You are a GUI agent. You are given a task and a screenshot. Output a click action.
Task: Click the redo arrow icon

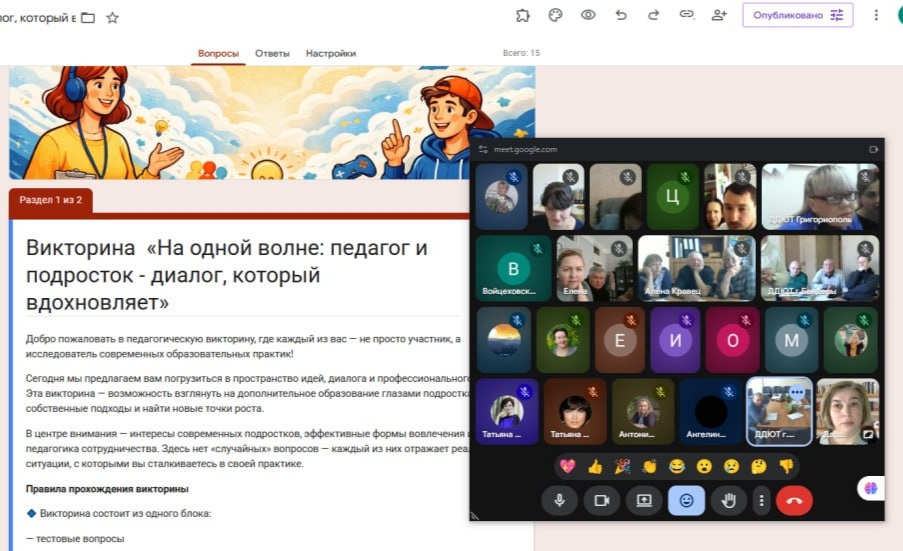pyautogui.click(x=653, y=15)
